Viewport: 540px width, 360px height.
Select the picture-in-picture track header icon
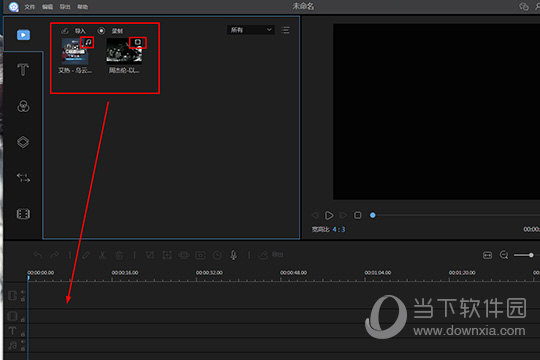tap(12, 316)
